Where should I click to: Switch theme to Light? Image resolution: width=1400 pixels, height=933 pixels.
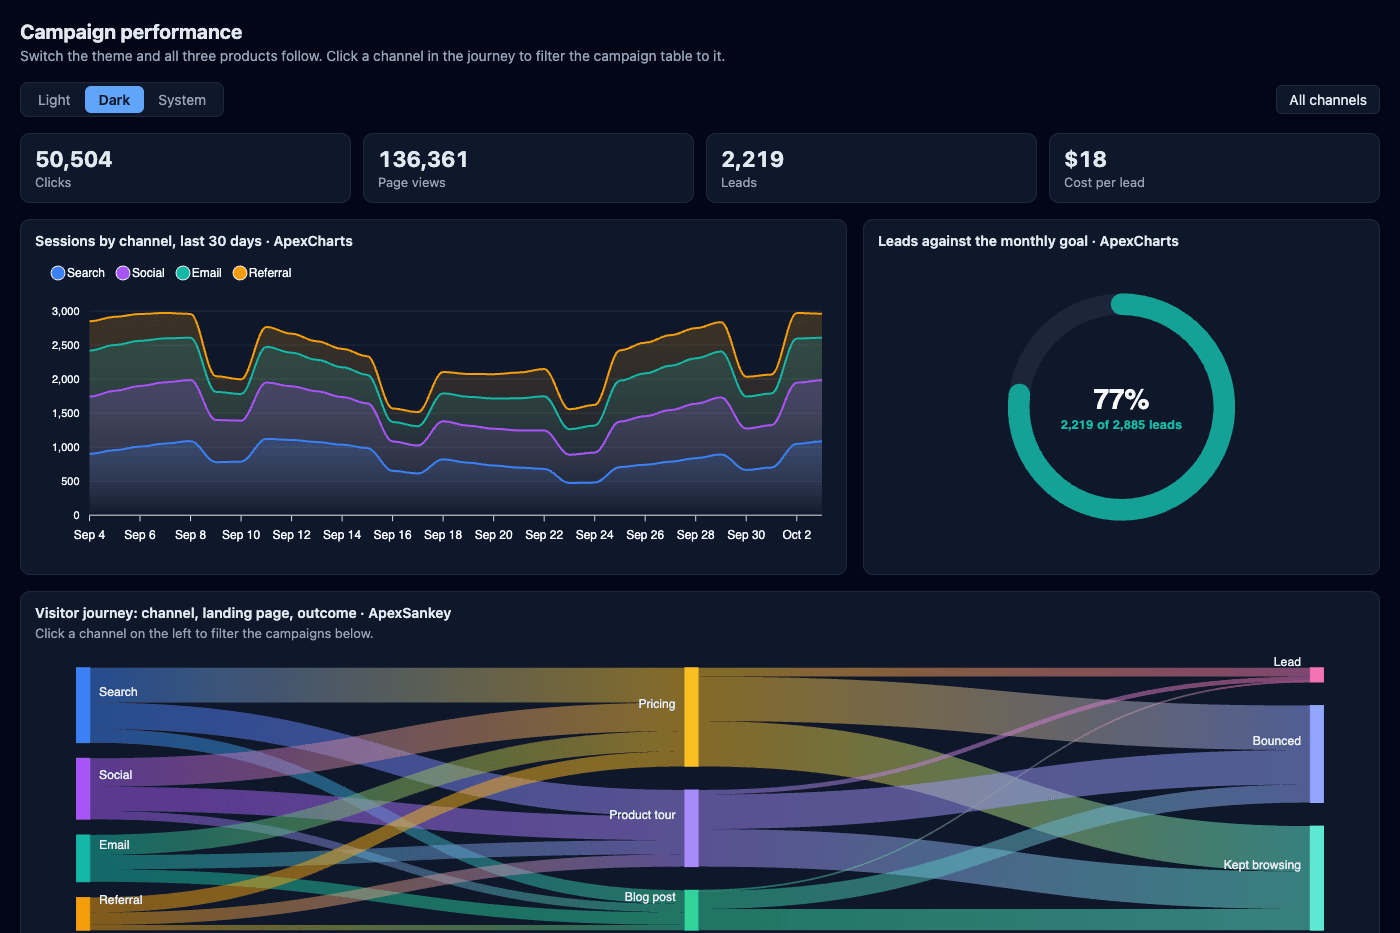click(54, 100)
